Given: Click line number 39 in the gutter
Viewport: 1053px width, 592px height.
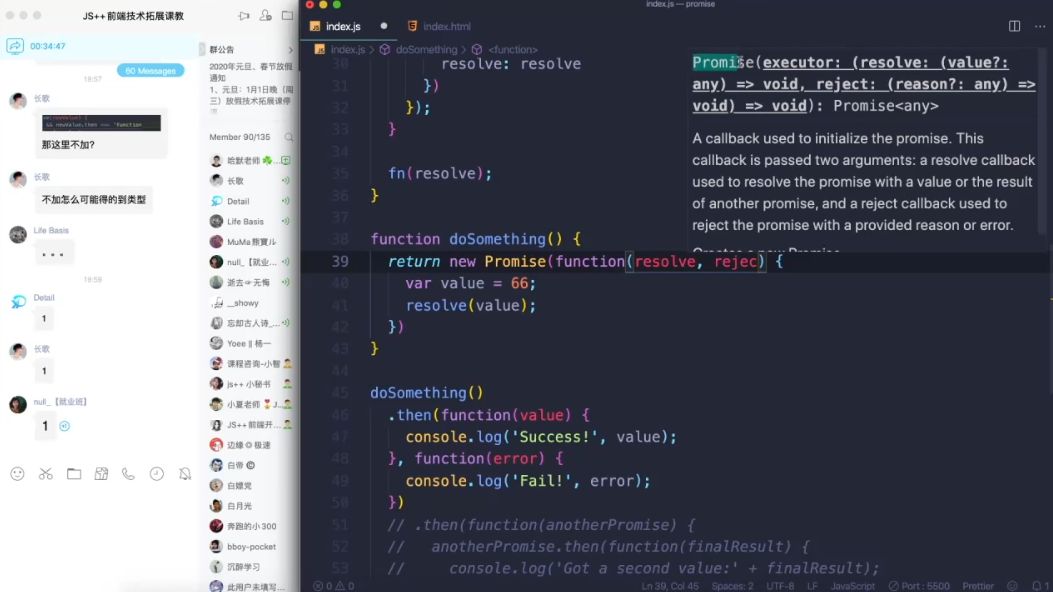Looking at the screenshot, I should point(340,262).
